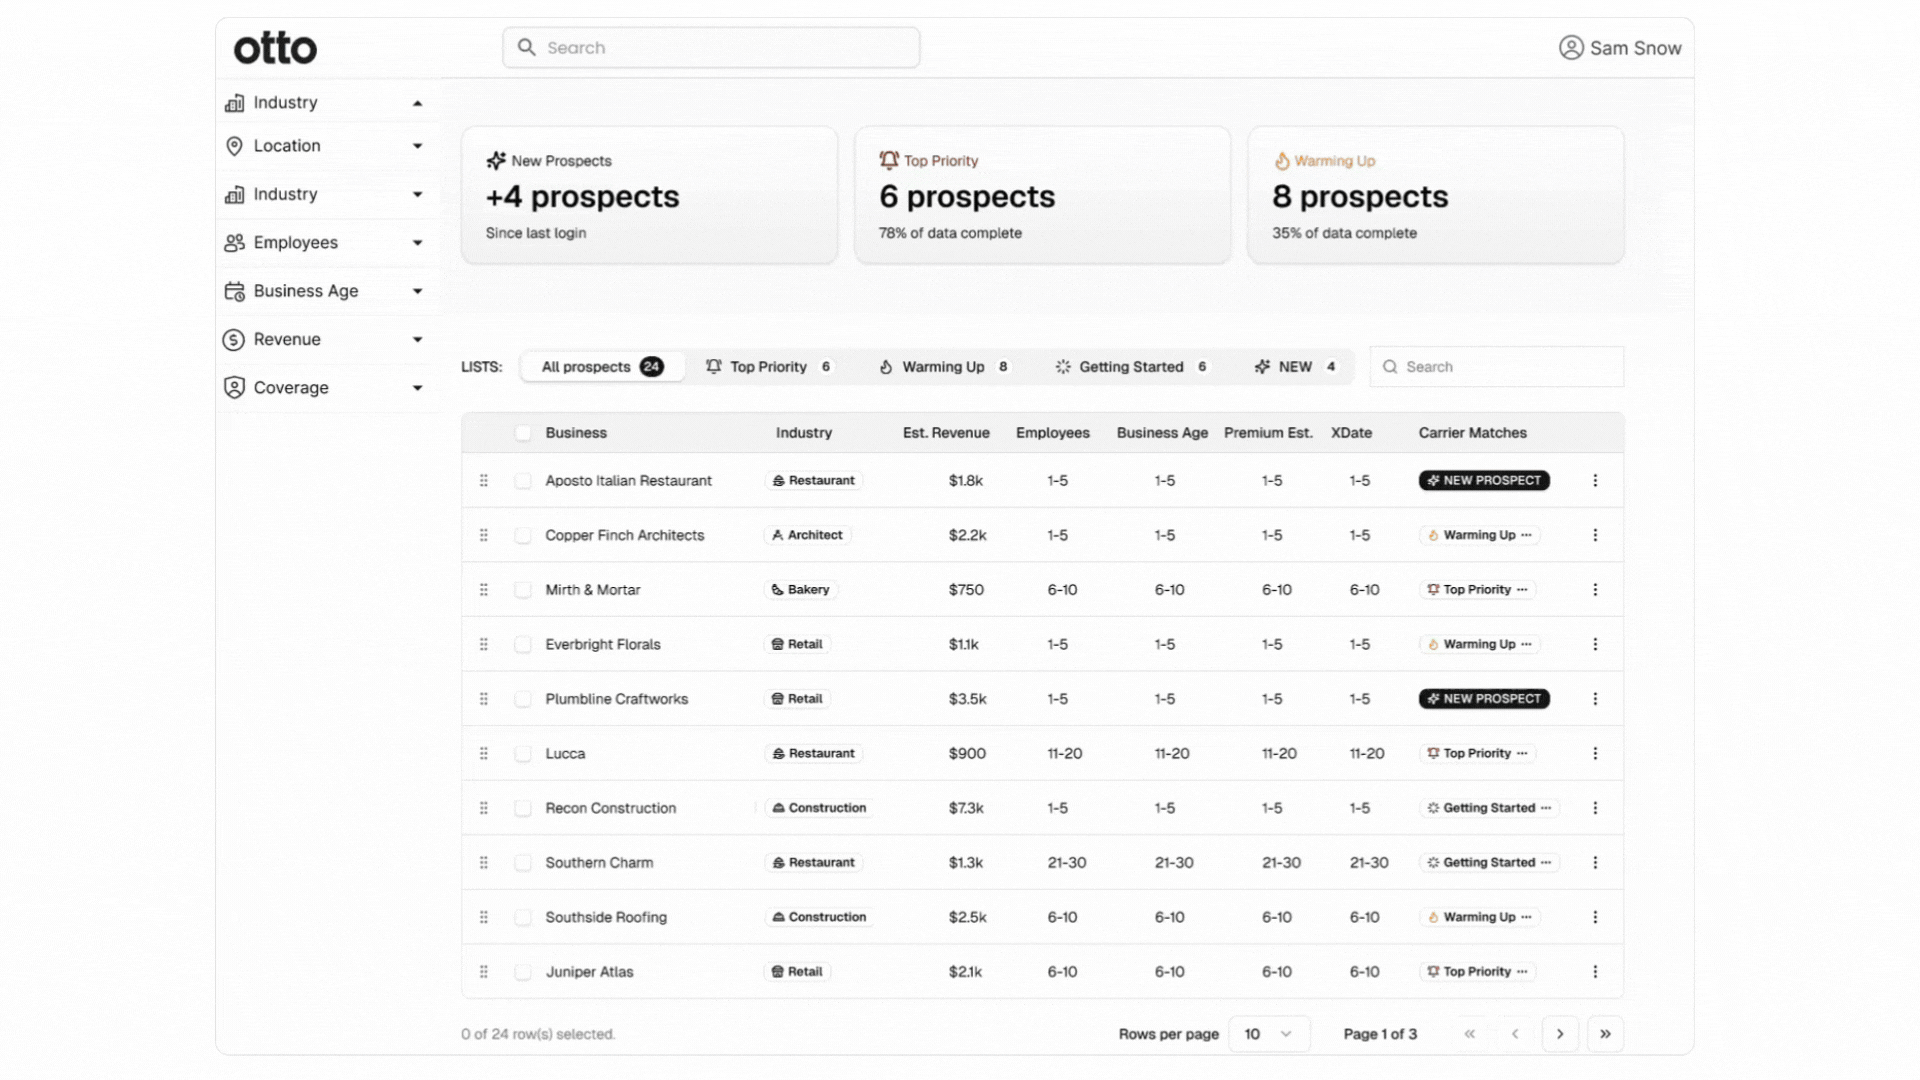This screenshot has height=1080, width=1920.
Task: Click the Warming Up tag on Everbright Florals
Action: [x=1479, y=645]
